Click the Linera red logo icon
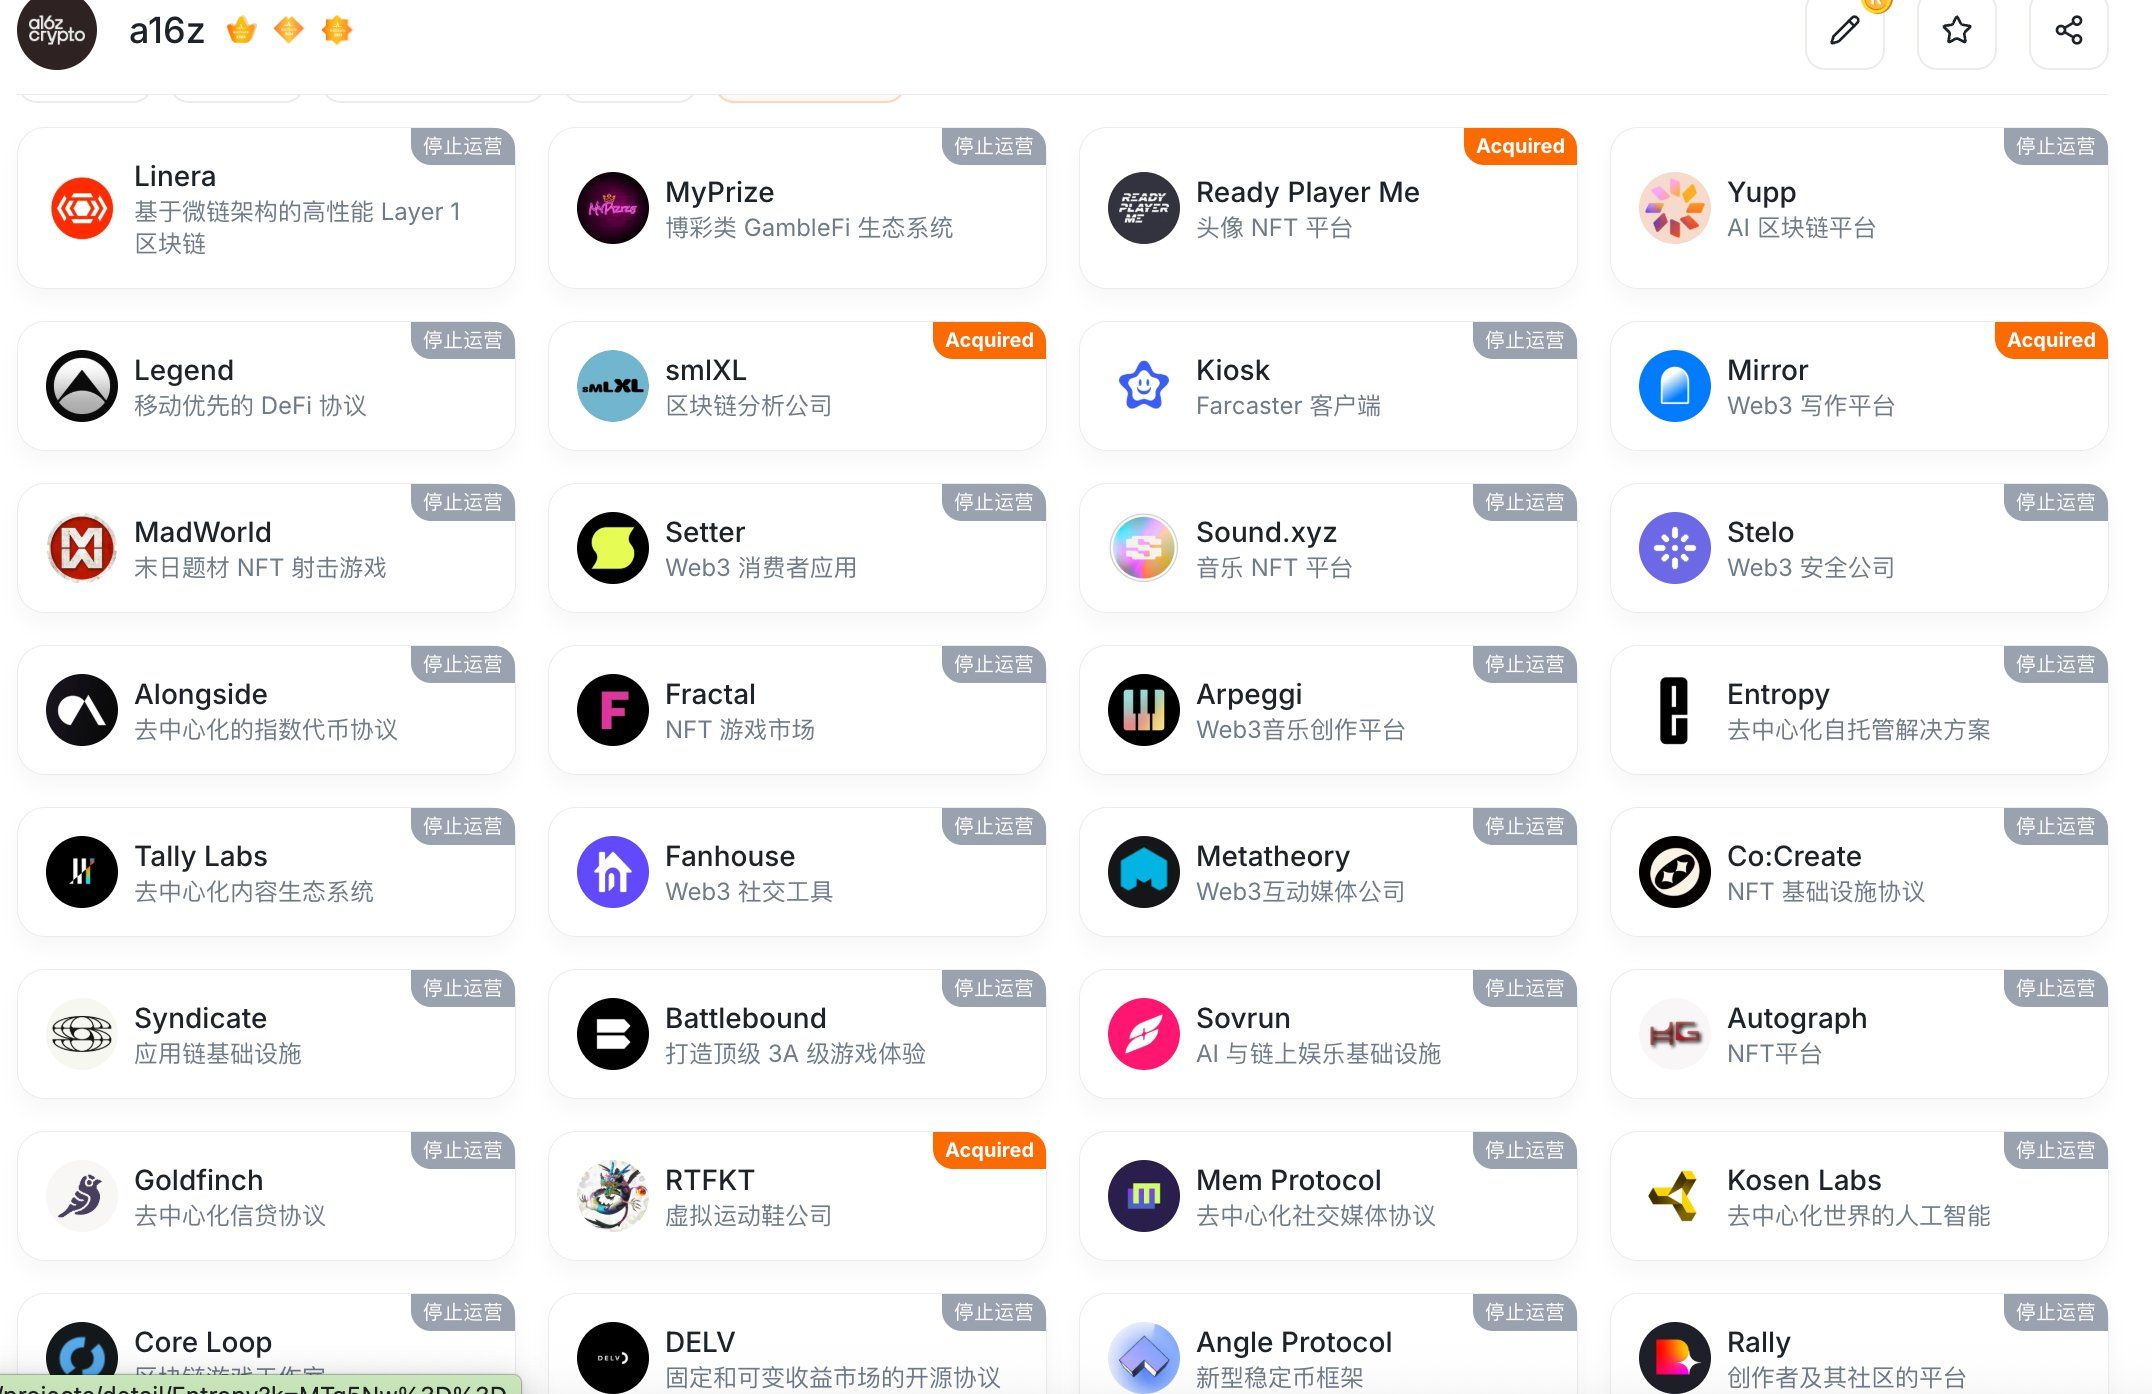This screenshot has height=1394, width=2152. pyautogui.click(x=82, y=208)
